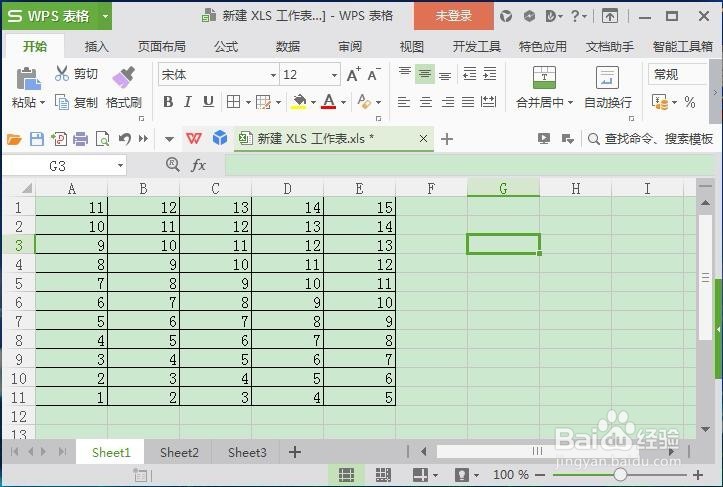Toggle Bold formatting
723x487 pixels.
coord(168,101)
